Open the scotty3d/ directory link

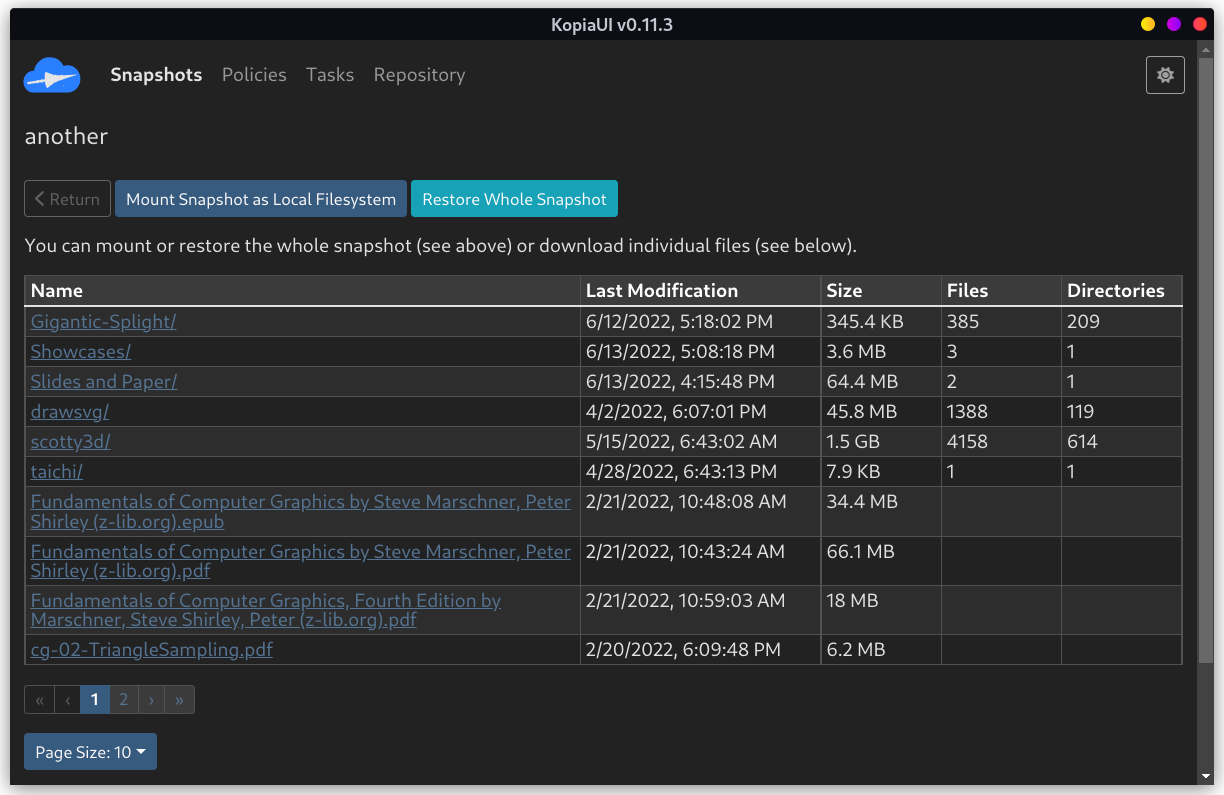pos(70,441)
